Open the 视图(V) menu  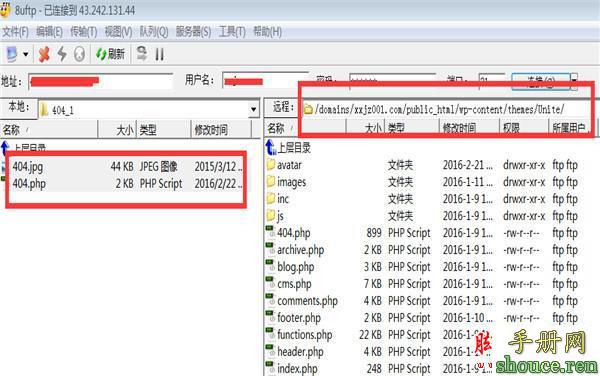tap(118, 32)
